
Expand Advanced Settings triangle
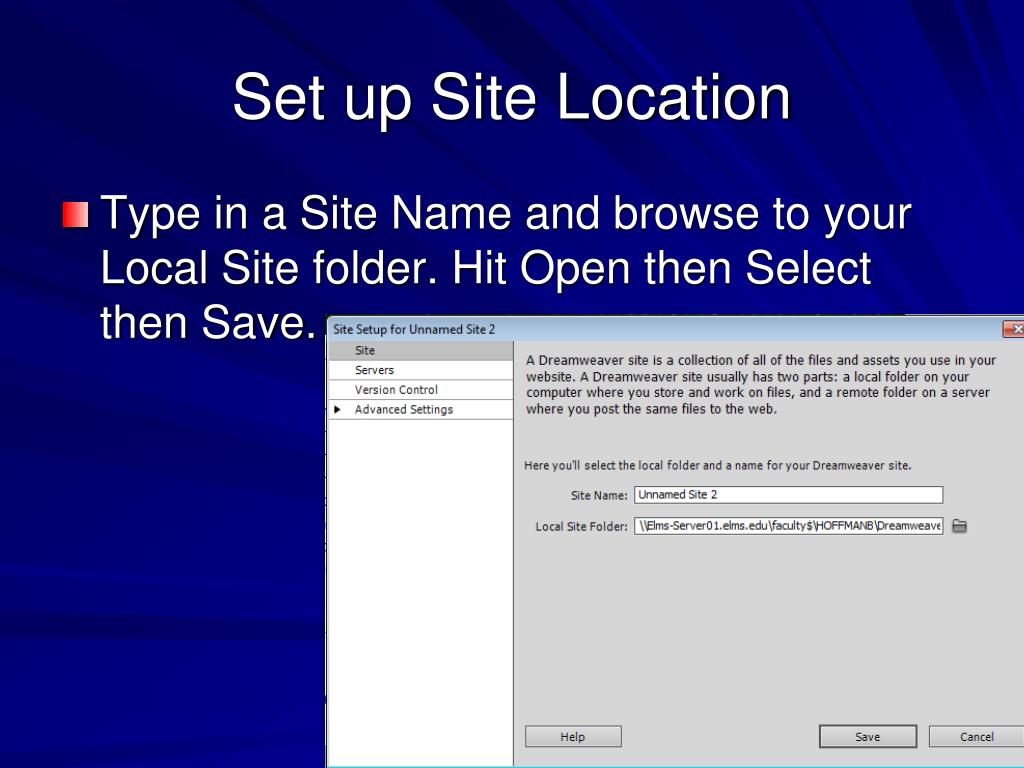coord(338,409)
